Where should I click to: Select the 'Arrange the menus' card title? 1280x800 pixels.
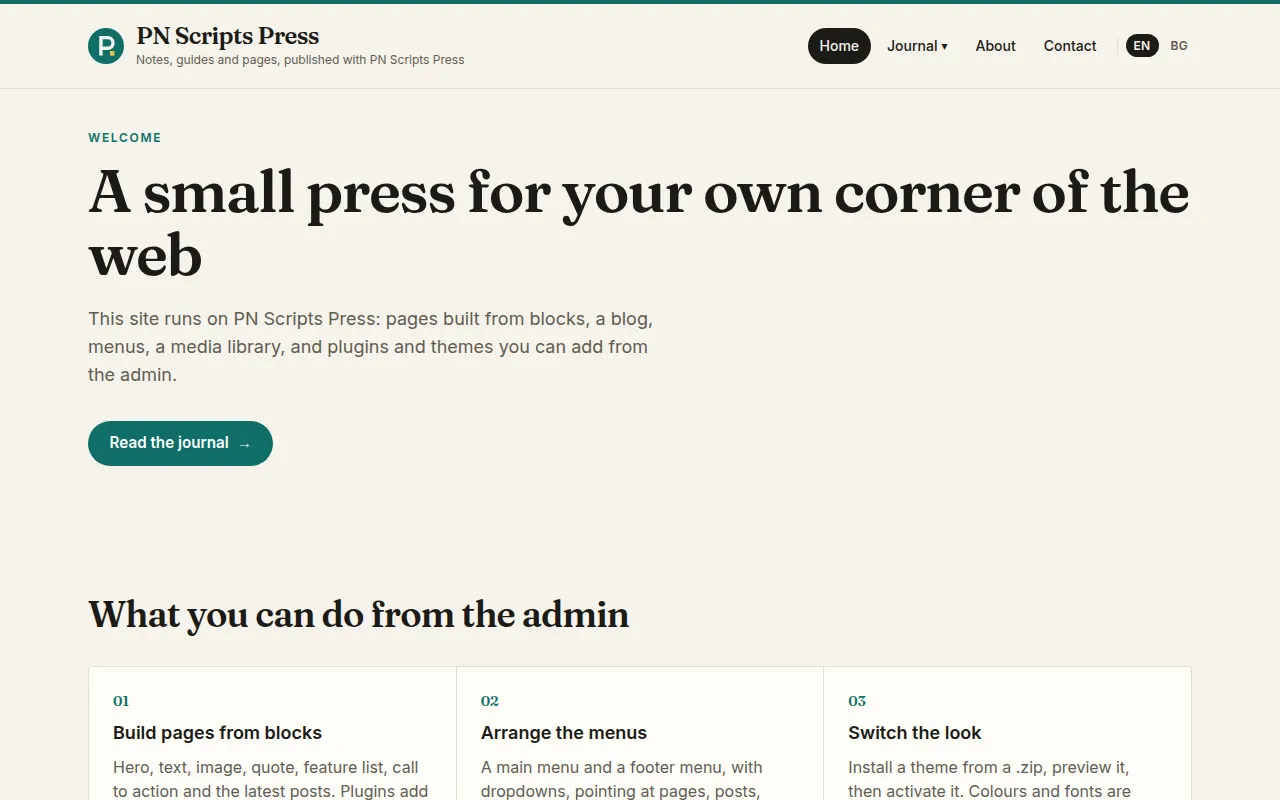(x=564, y=733)
